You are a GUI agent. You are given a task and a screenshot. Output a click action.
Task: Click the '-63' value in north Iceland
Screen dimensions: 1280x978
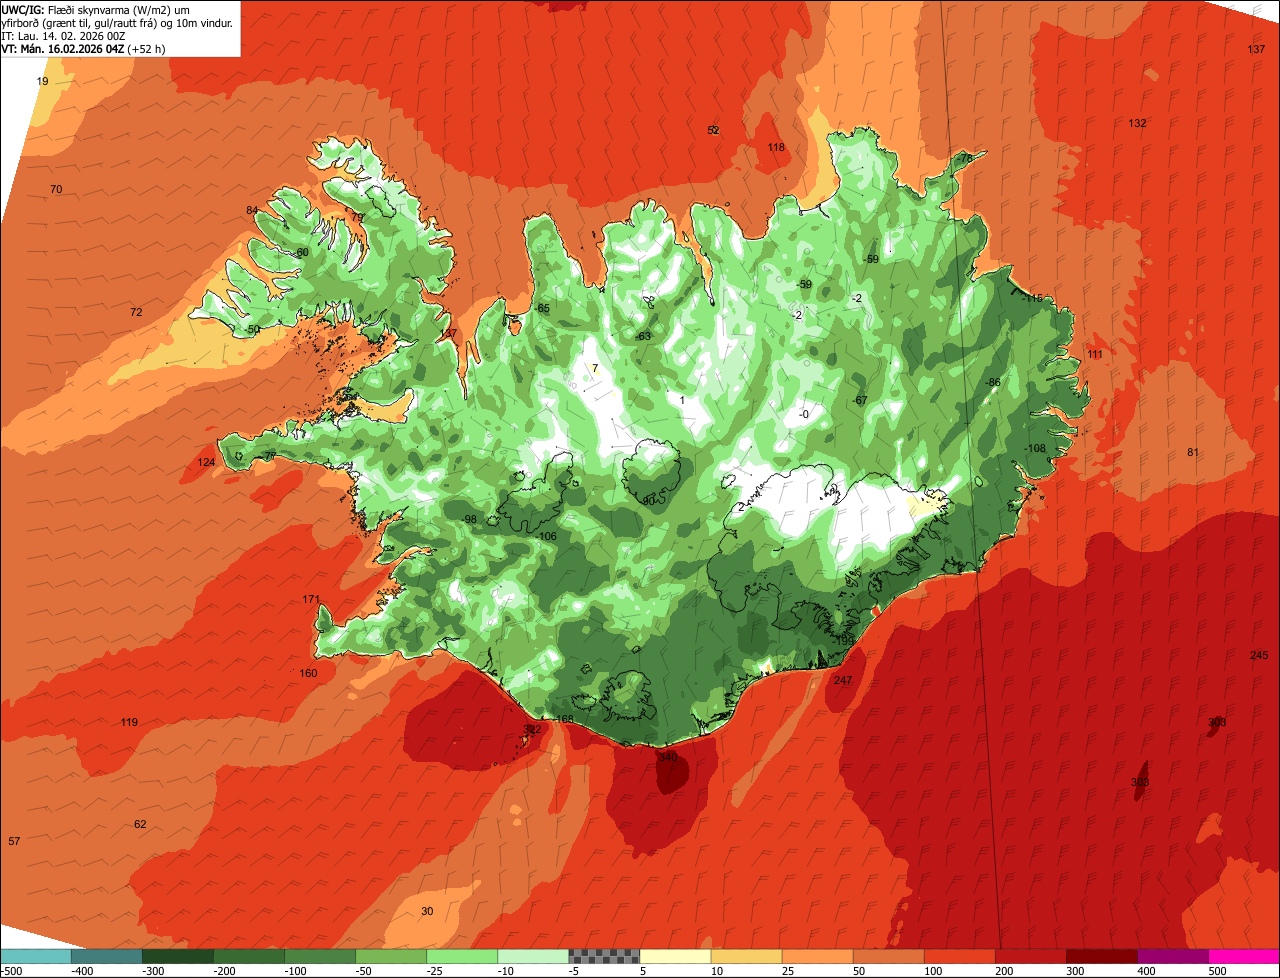(643, 336)
